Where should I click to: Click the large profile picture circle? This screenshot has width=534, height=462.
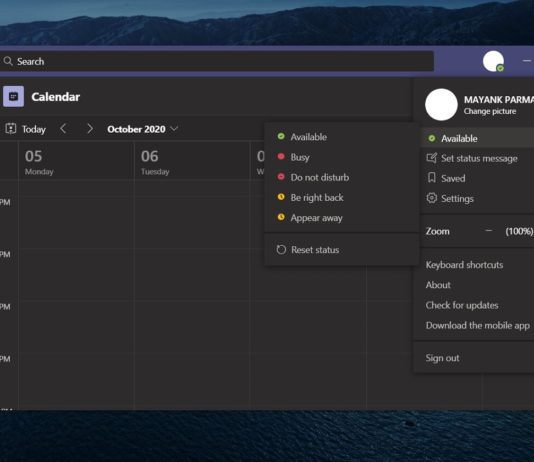[441, 105]
